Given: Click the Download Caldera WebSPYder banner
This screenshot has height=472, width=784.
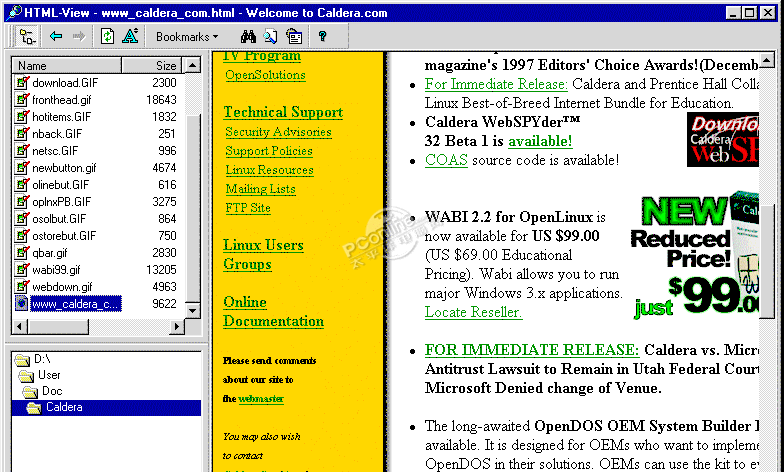Looking at the screenshot, I should coord(722,140).
